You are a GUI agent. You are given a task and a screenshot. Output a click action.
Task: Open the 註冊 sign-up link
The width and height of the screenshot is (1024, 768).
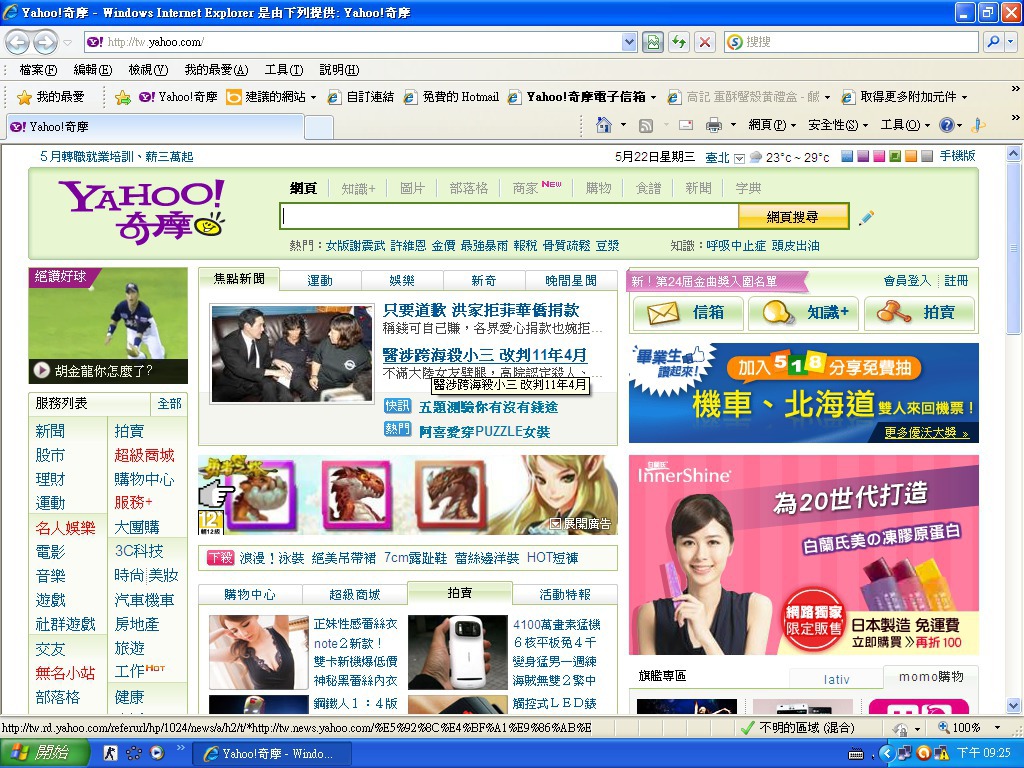(956, 281)
